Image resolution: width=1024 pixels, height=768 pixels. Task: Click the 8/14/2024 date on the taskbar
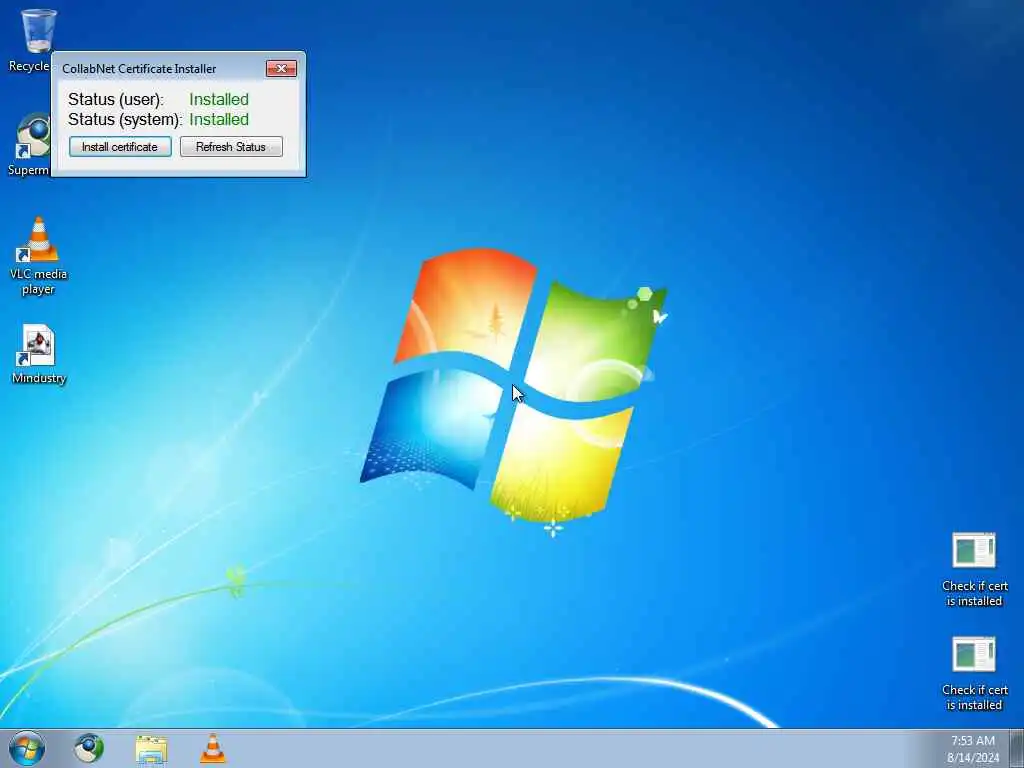[x=973, y=758]
